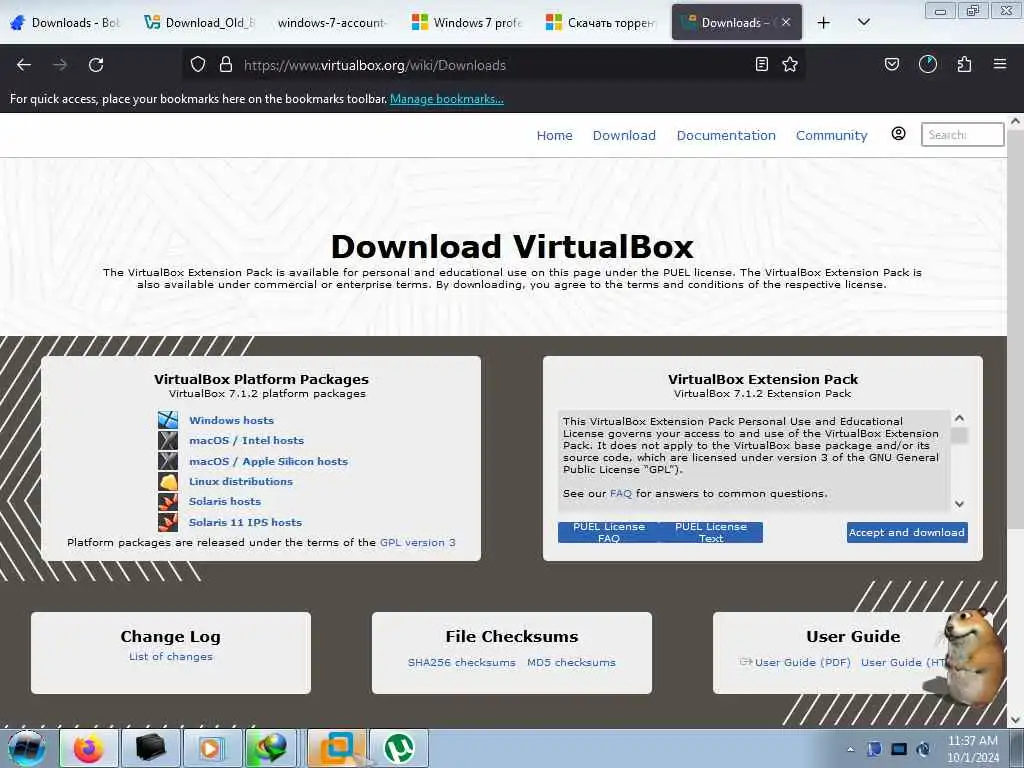The image size is (1024, 768).
Task: Open uTorrent from the taskbar
Action: [398, 748]
